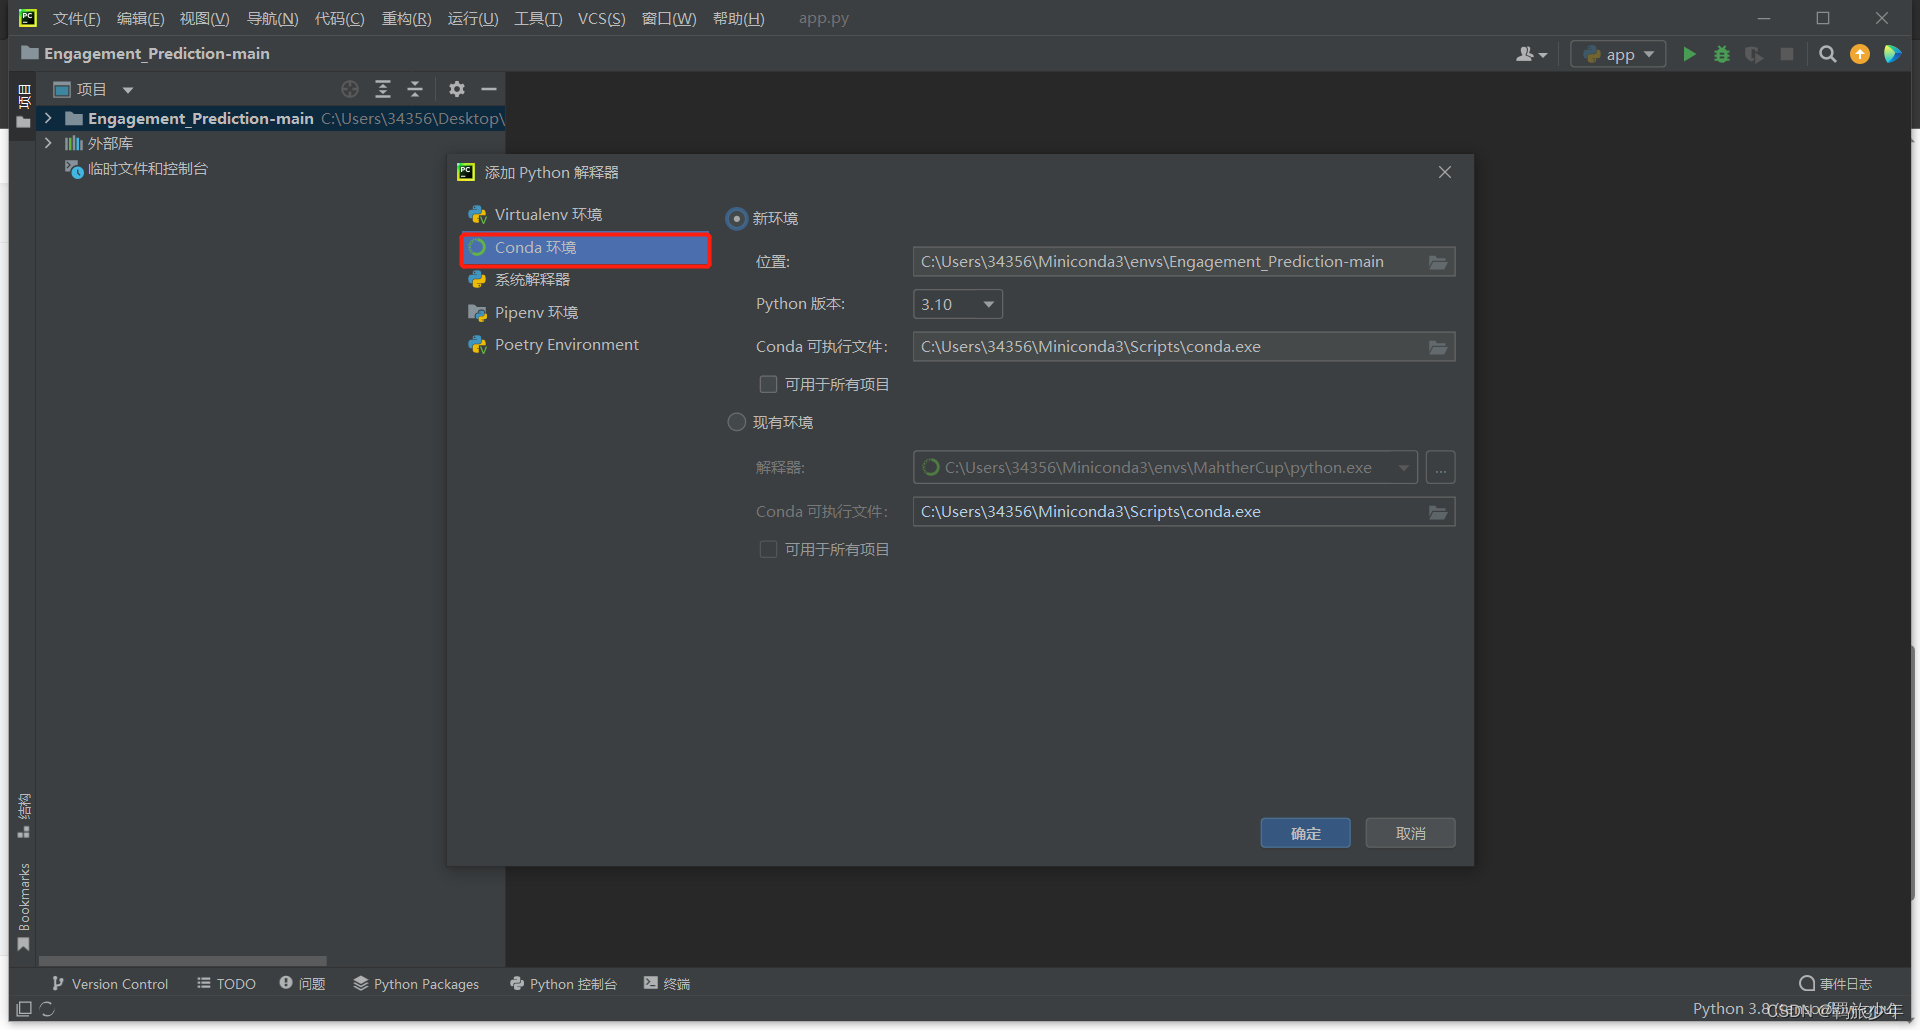Open Terminal tool window
The image size is (1920, 1030).
(x=667, y=984)
